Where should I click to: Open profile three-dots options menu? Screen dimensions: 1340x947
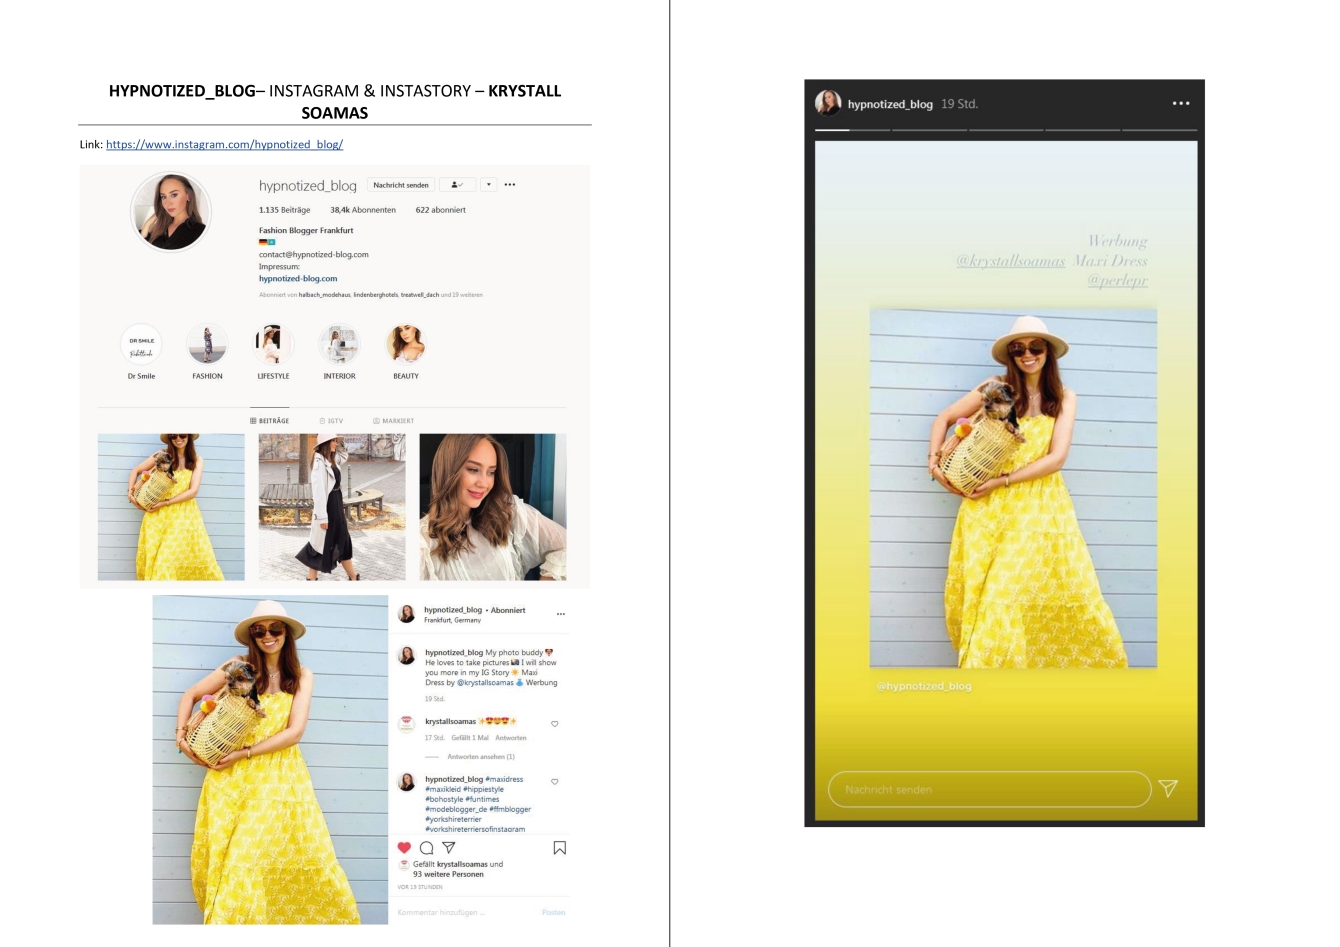click(x=510, y=185)
